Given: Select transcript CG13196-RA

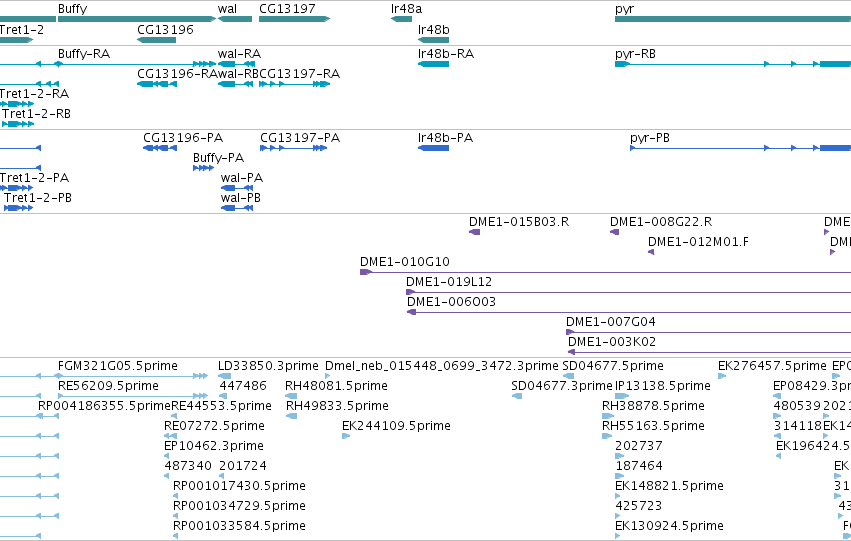Looking at the screenshot, I should click(157, 84).
